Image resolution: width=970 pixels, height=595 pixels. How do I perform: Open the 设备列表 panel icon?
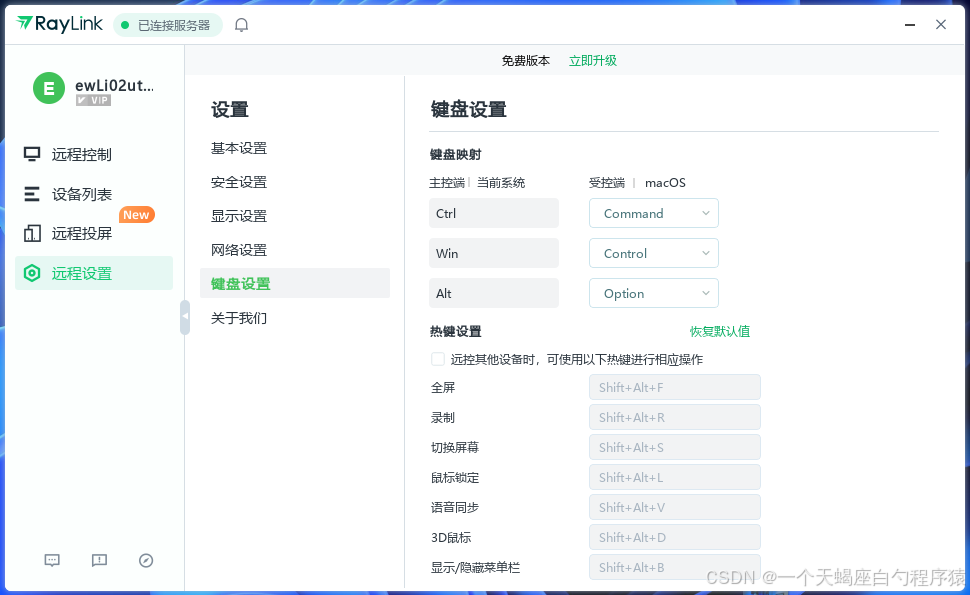[x=33, y=194]
